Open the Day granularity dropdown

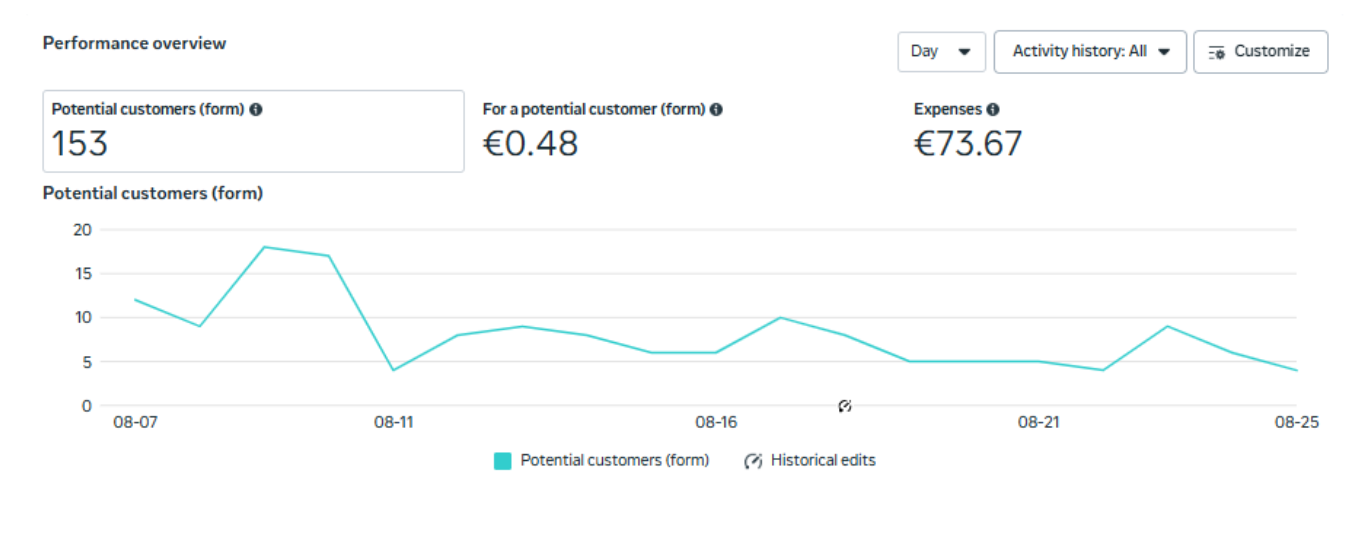point(941,52)
